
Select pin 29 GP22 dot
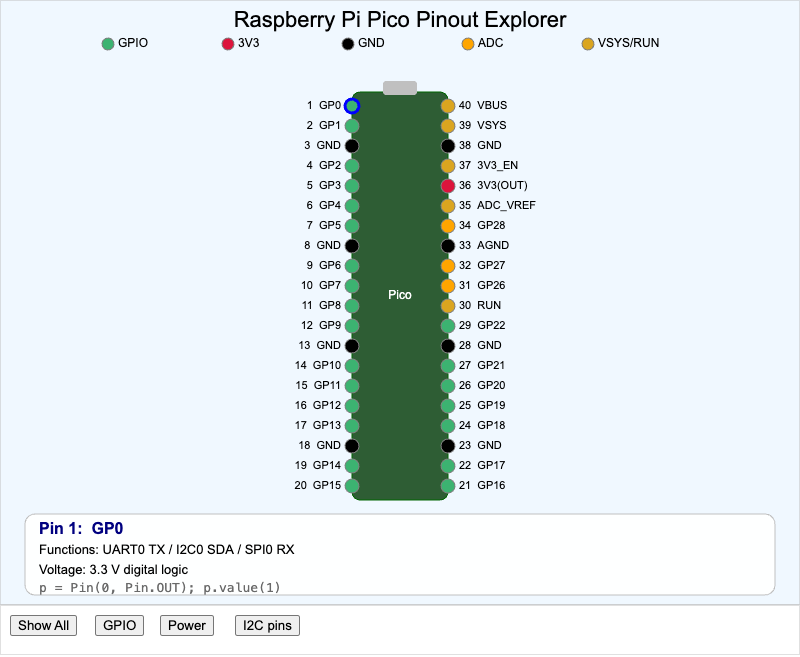click(448, 326)
